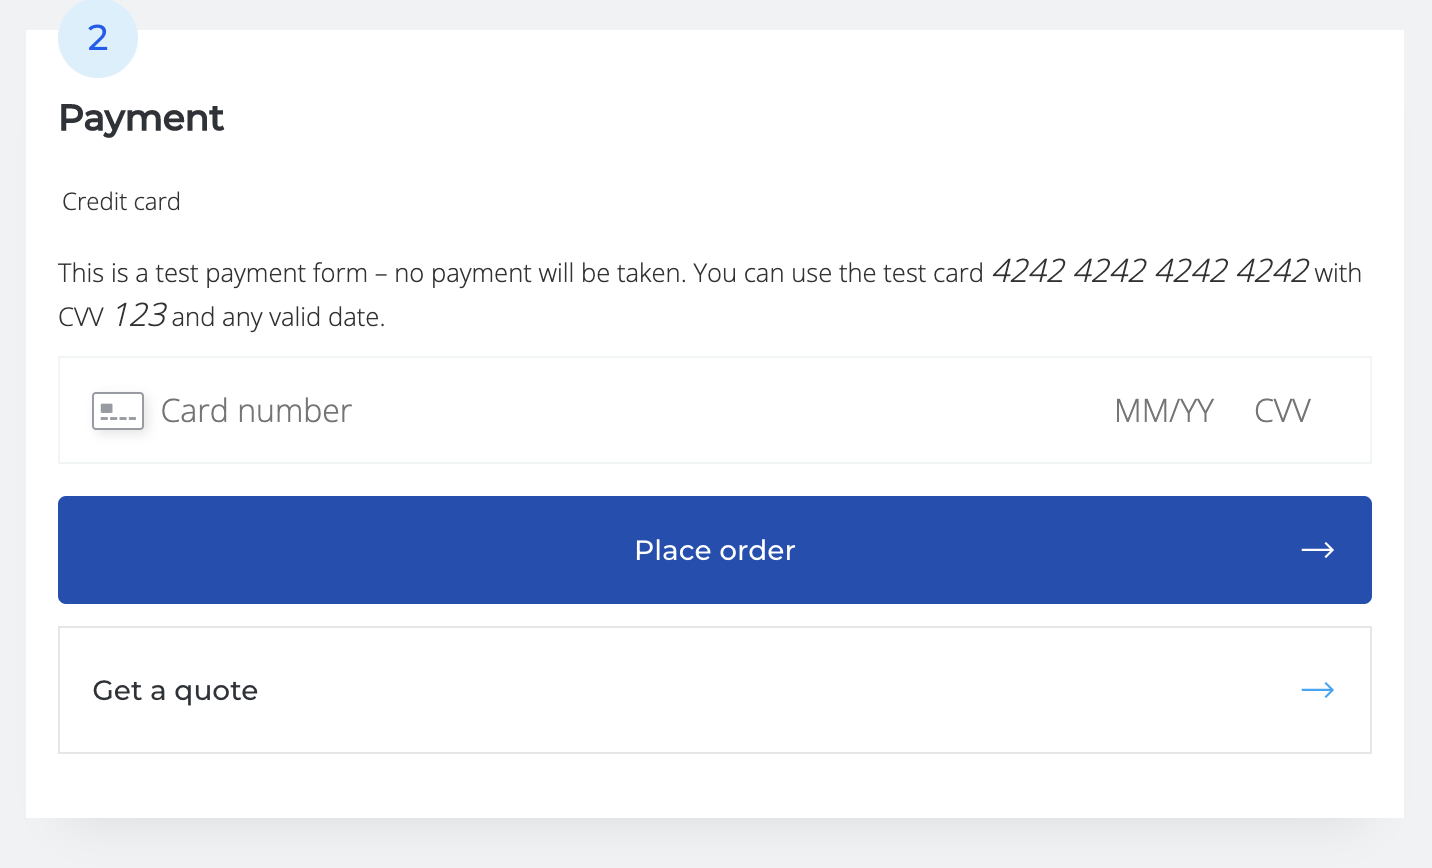Viewport: 1432px width, 868px height.
Task: Select the Credit card payment method label
Action: tap(121, 202)
